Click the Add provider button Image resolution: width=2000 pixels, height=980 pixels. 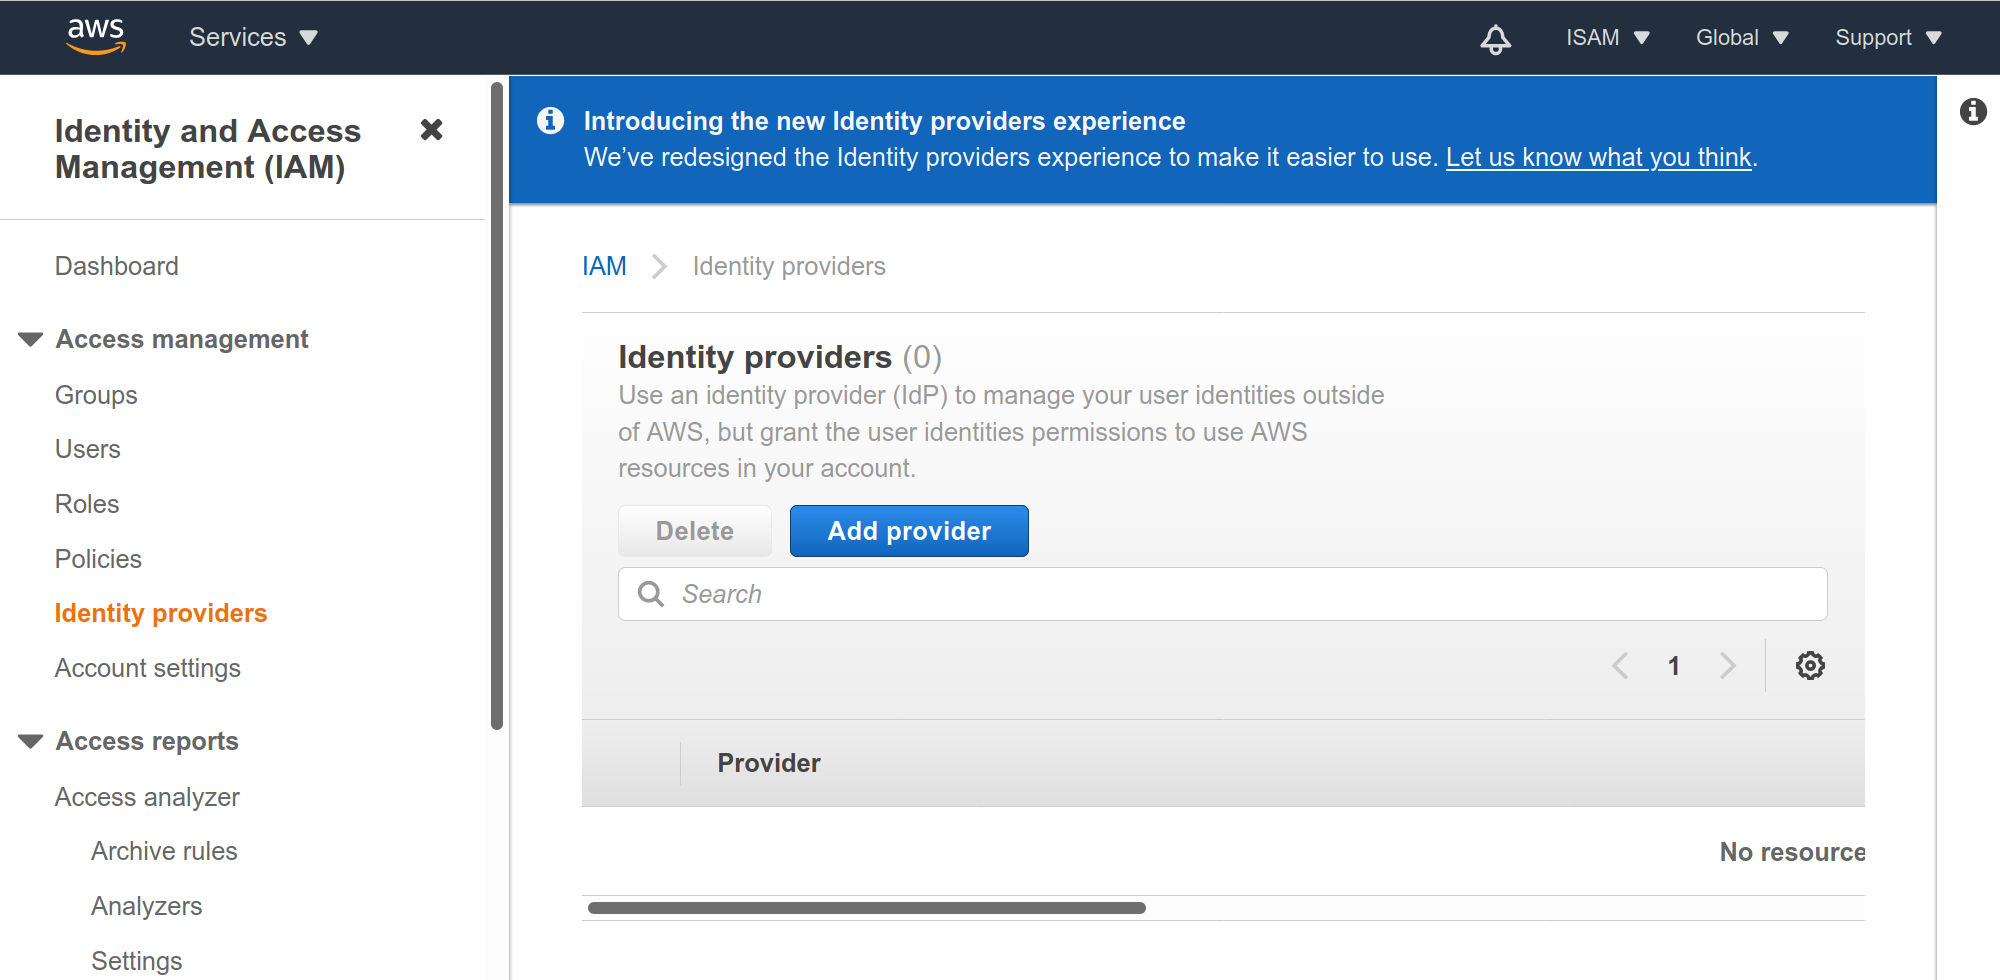point(908,531)
